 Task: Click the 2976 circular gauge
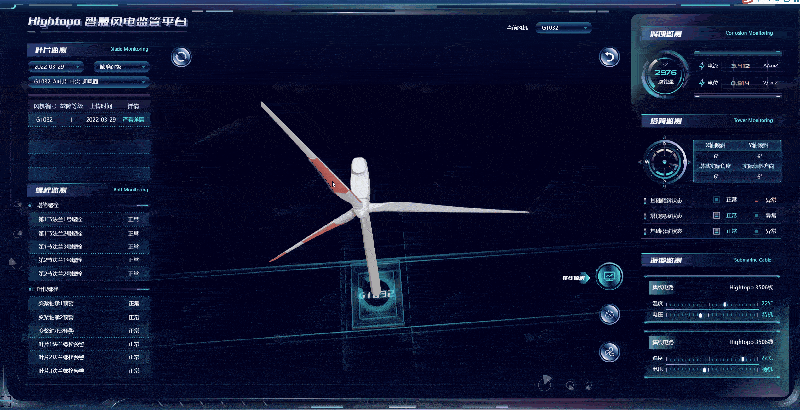tap(665, 75)
